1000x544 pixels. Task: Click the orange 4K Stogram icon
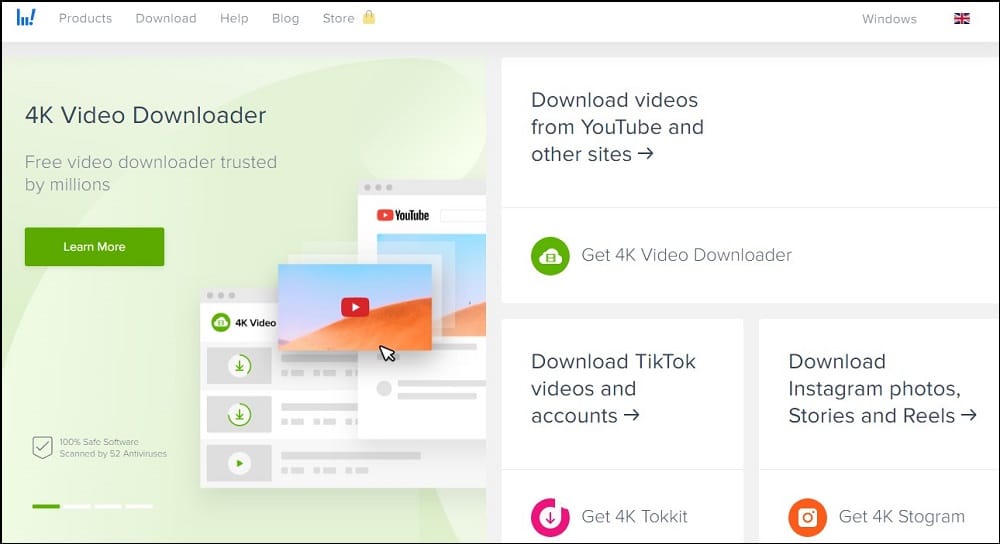click(x=807, y=517)
